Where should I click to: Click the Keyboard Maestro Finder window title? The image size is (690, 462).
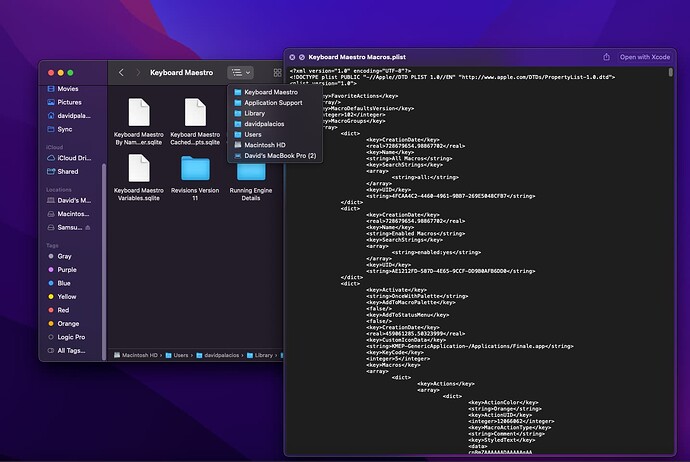click(x=181, y=73)
